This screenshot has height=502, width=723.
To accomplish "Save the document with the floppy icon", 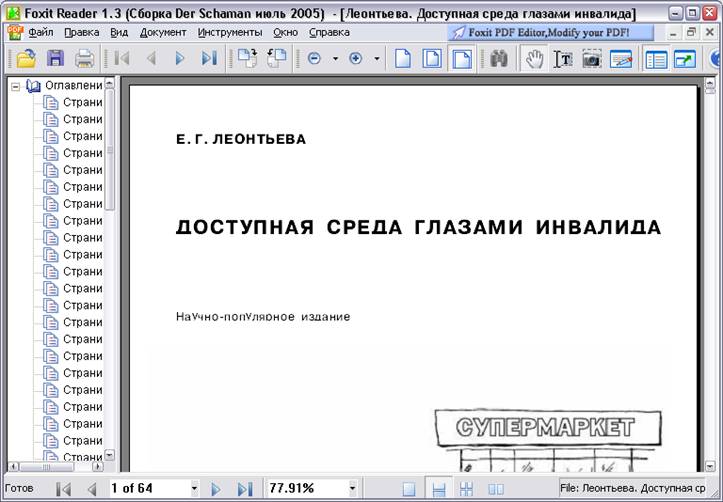I will point(55,59).
